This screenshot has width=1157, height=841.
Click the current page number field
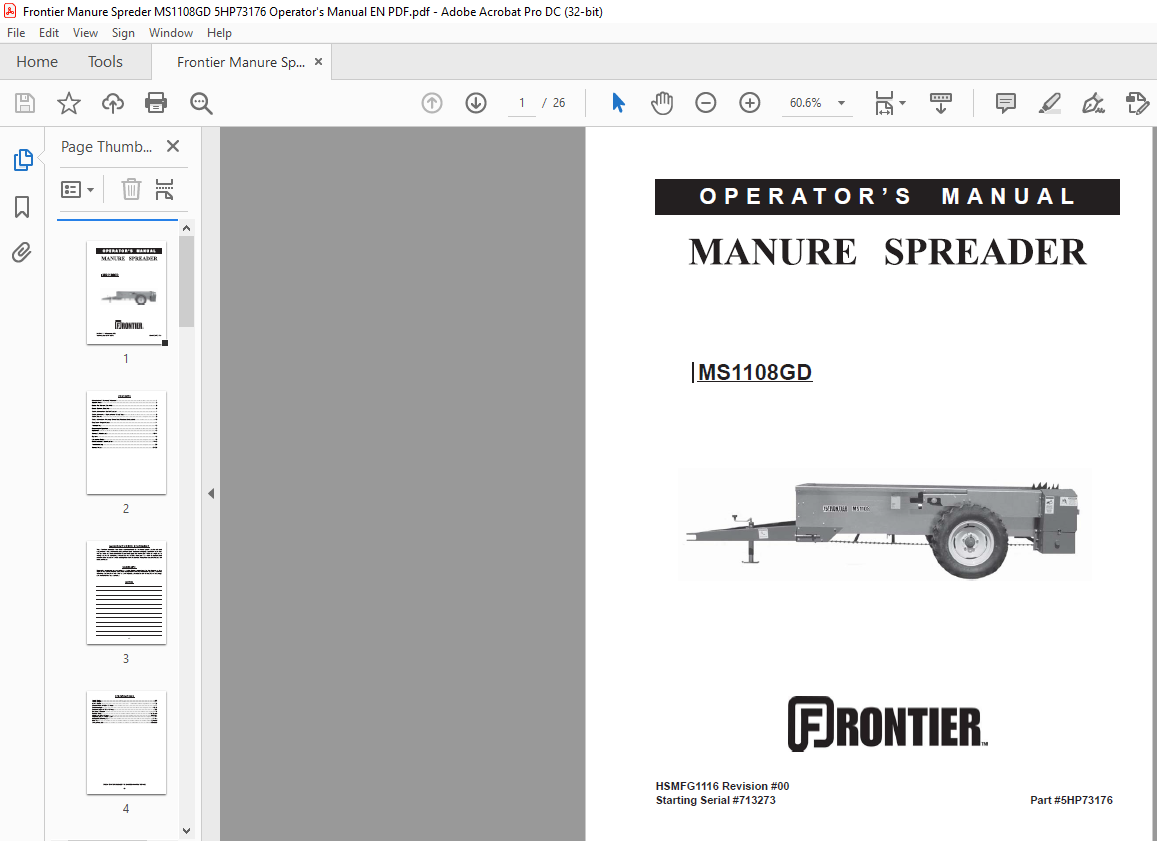click(x=522, y=103)
